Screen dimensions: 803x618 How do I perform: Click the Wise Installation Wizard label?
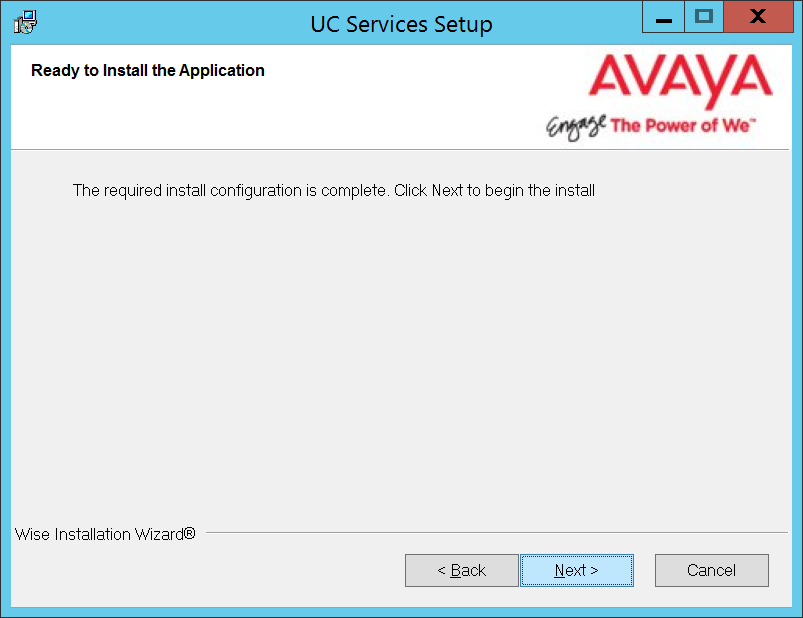[105, 534]
